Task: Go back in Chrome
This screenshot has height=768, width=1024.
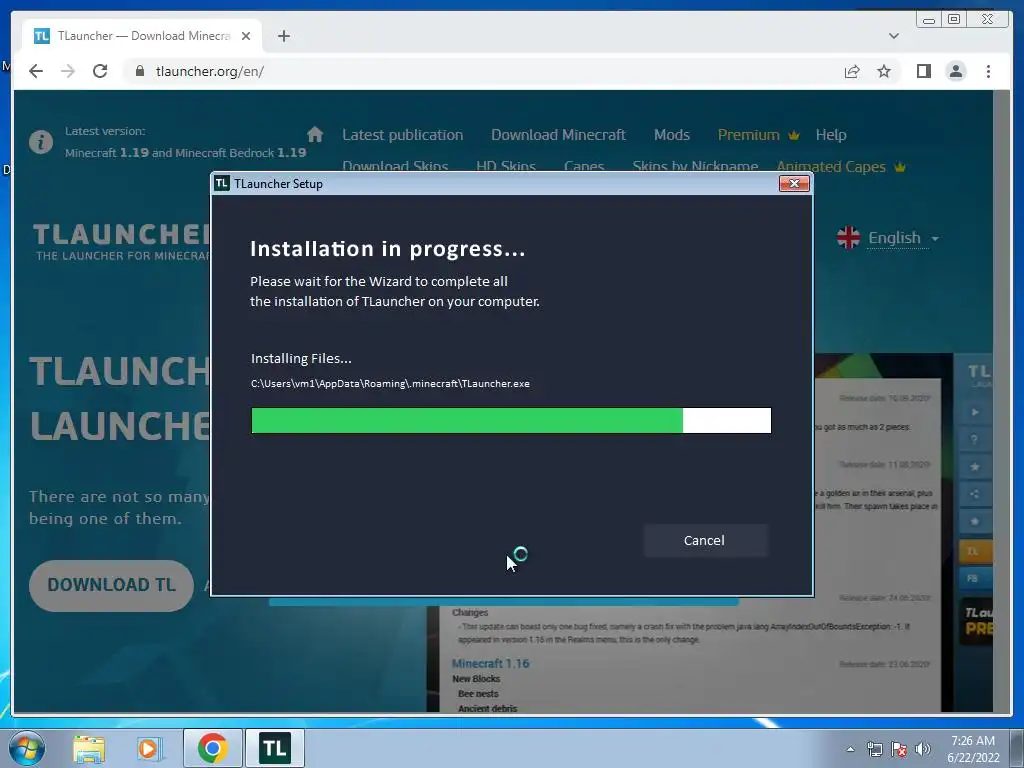Action: pyautogui.click(x=36, y=71)
